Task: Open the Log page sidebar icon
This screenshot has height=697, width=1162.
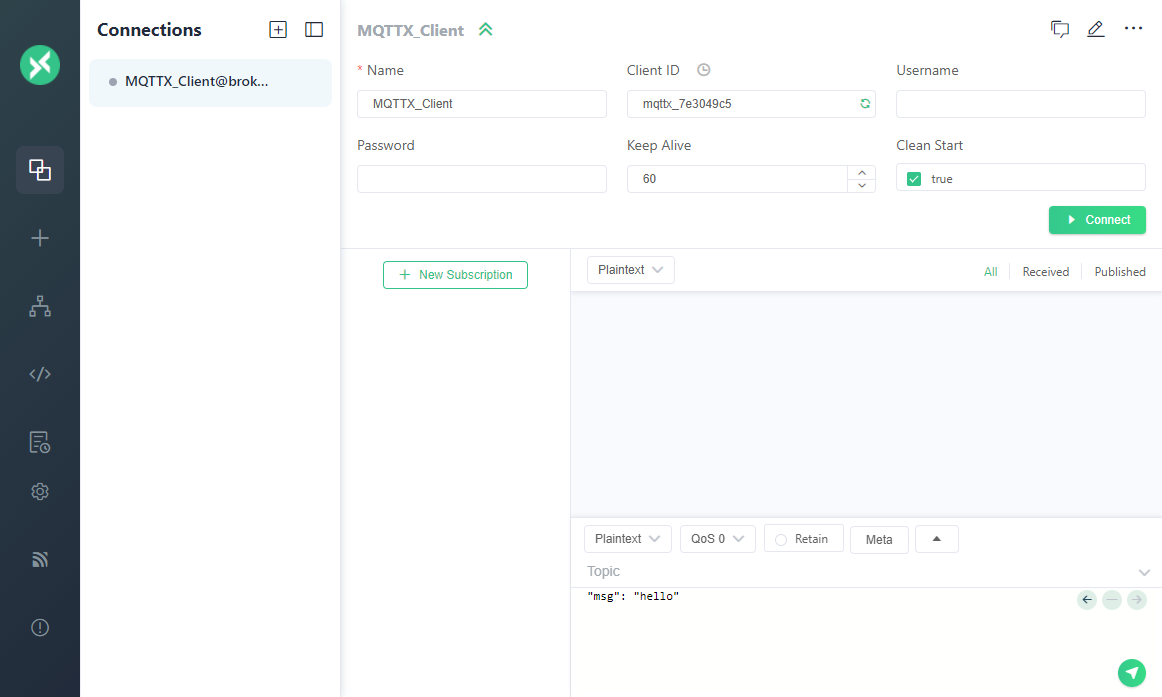Action: (x=40, y=442)
